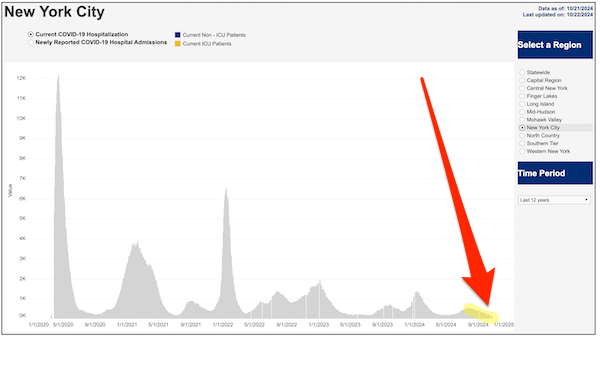Image resolution: width=600 pixels, height=380 pixels.
Task: Pick the Western New York region
Action: point(522,152)
